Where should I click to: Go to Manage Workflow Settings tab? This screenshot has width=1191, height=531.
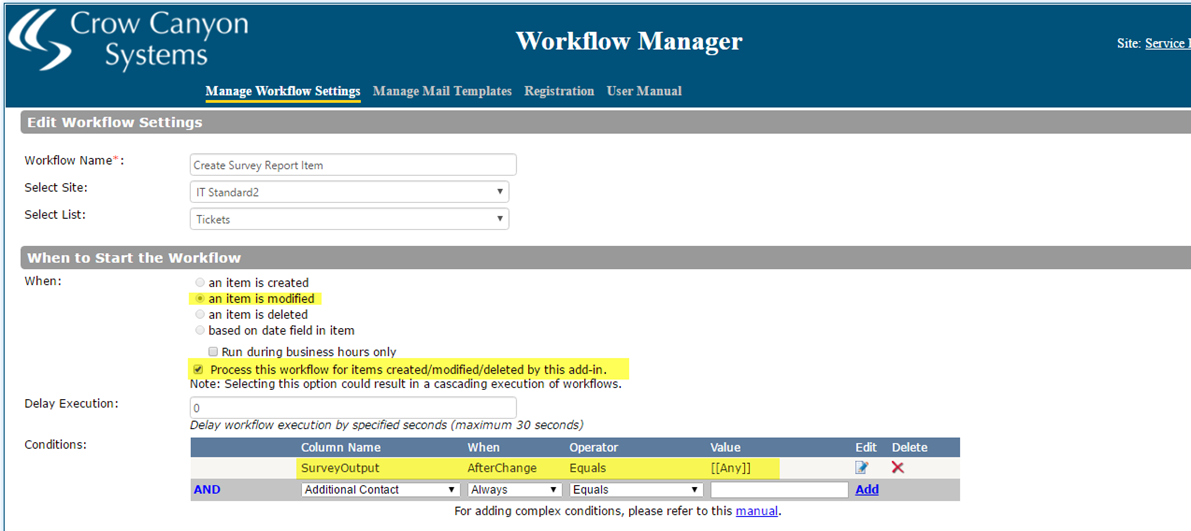[x=283, y=91]
